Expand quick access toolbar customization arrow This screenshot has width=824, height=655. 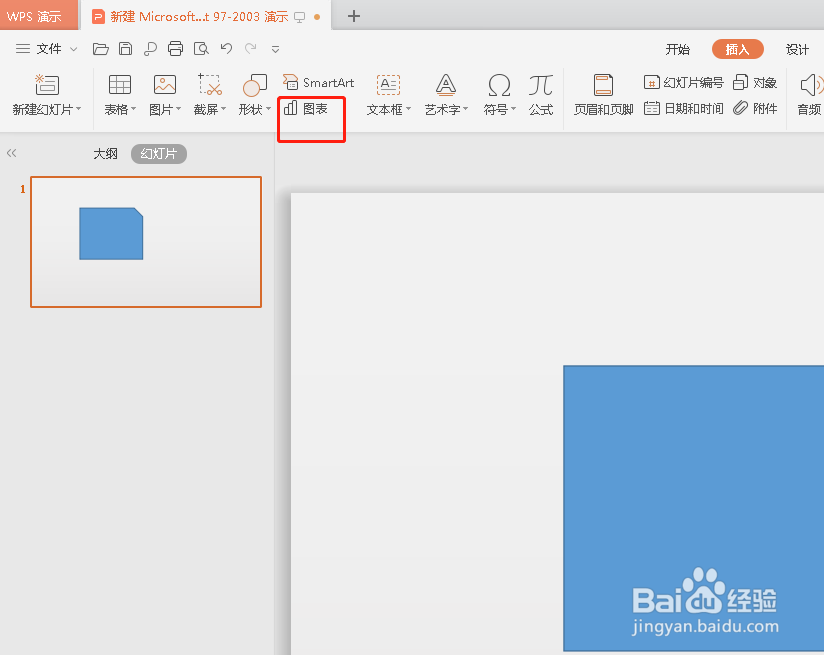[x=275, y=49]
